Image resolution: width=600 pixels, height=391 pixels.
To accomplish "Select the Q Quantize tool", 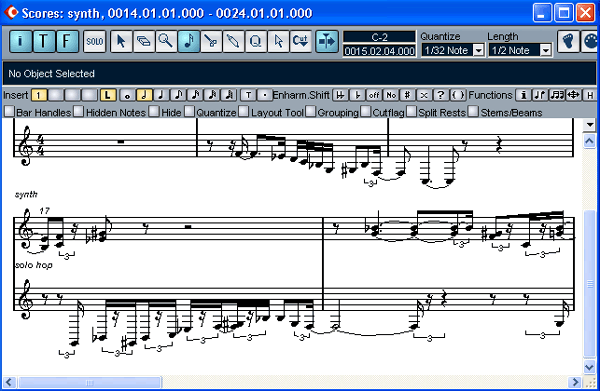I will (x=256, y=41).
